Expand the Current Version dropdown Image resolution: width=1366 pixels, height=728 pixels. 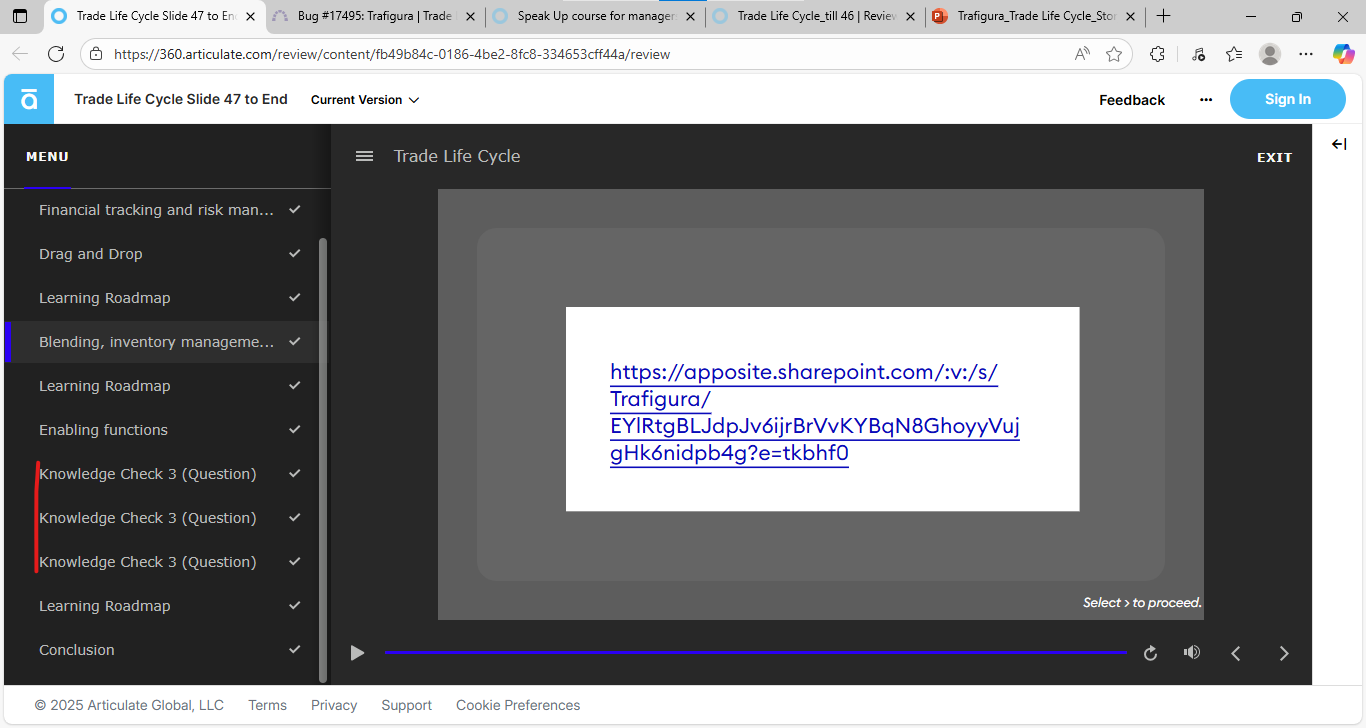coord(364,100)
